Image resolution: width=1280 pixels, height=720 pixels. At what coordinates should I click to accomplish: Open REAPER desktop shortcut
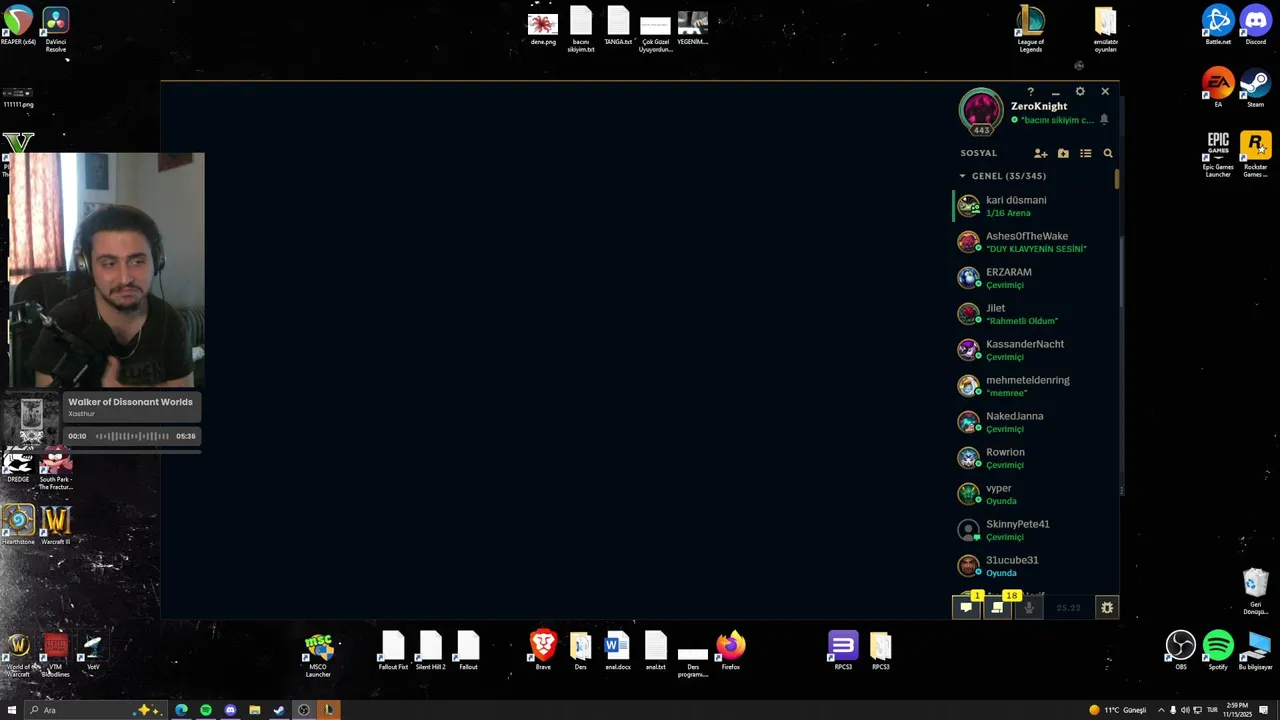pos(18,27)
